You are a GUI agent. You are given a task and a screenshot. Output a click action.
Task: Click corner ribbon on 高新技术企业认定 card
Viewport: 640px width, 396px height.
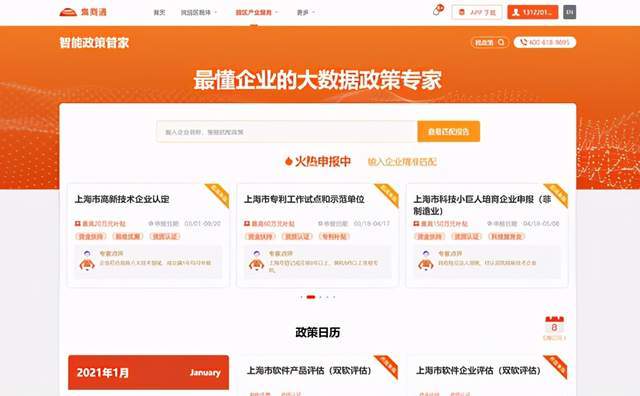[x=218, y=195]
